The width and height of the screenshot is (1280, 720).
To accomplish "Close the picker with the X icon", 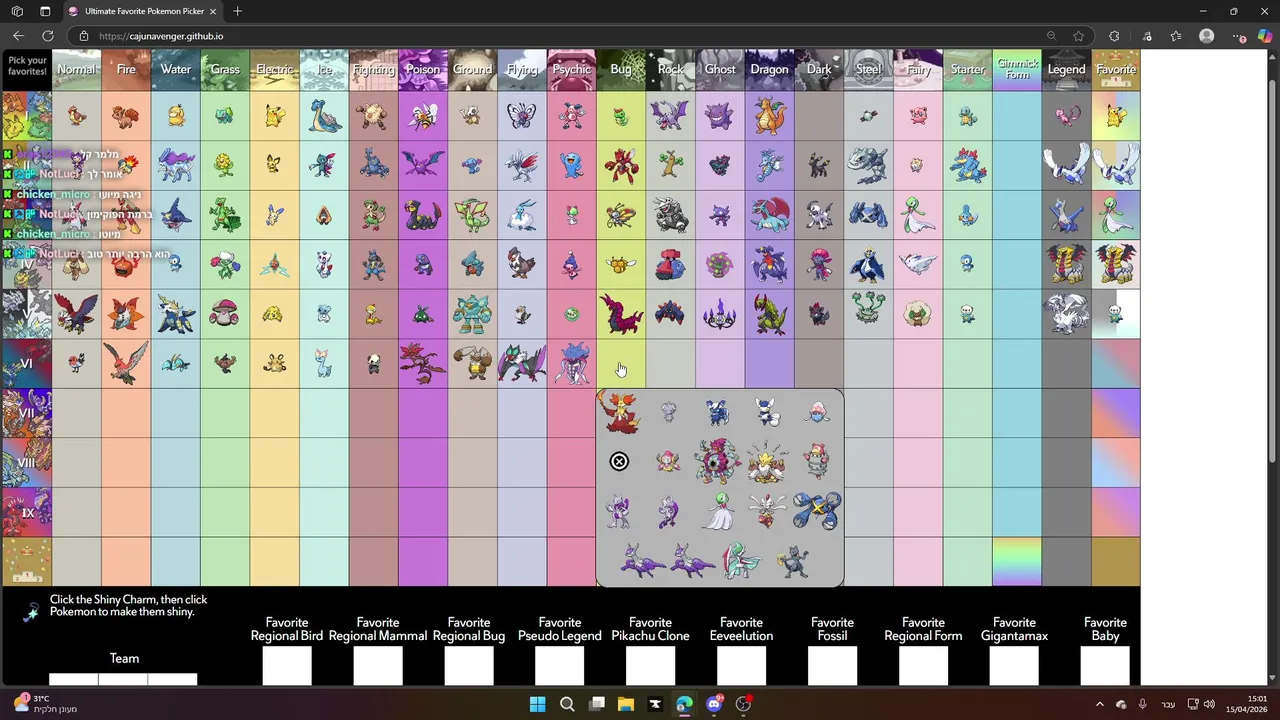I will pos(619,461).
